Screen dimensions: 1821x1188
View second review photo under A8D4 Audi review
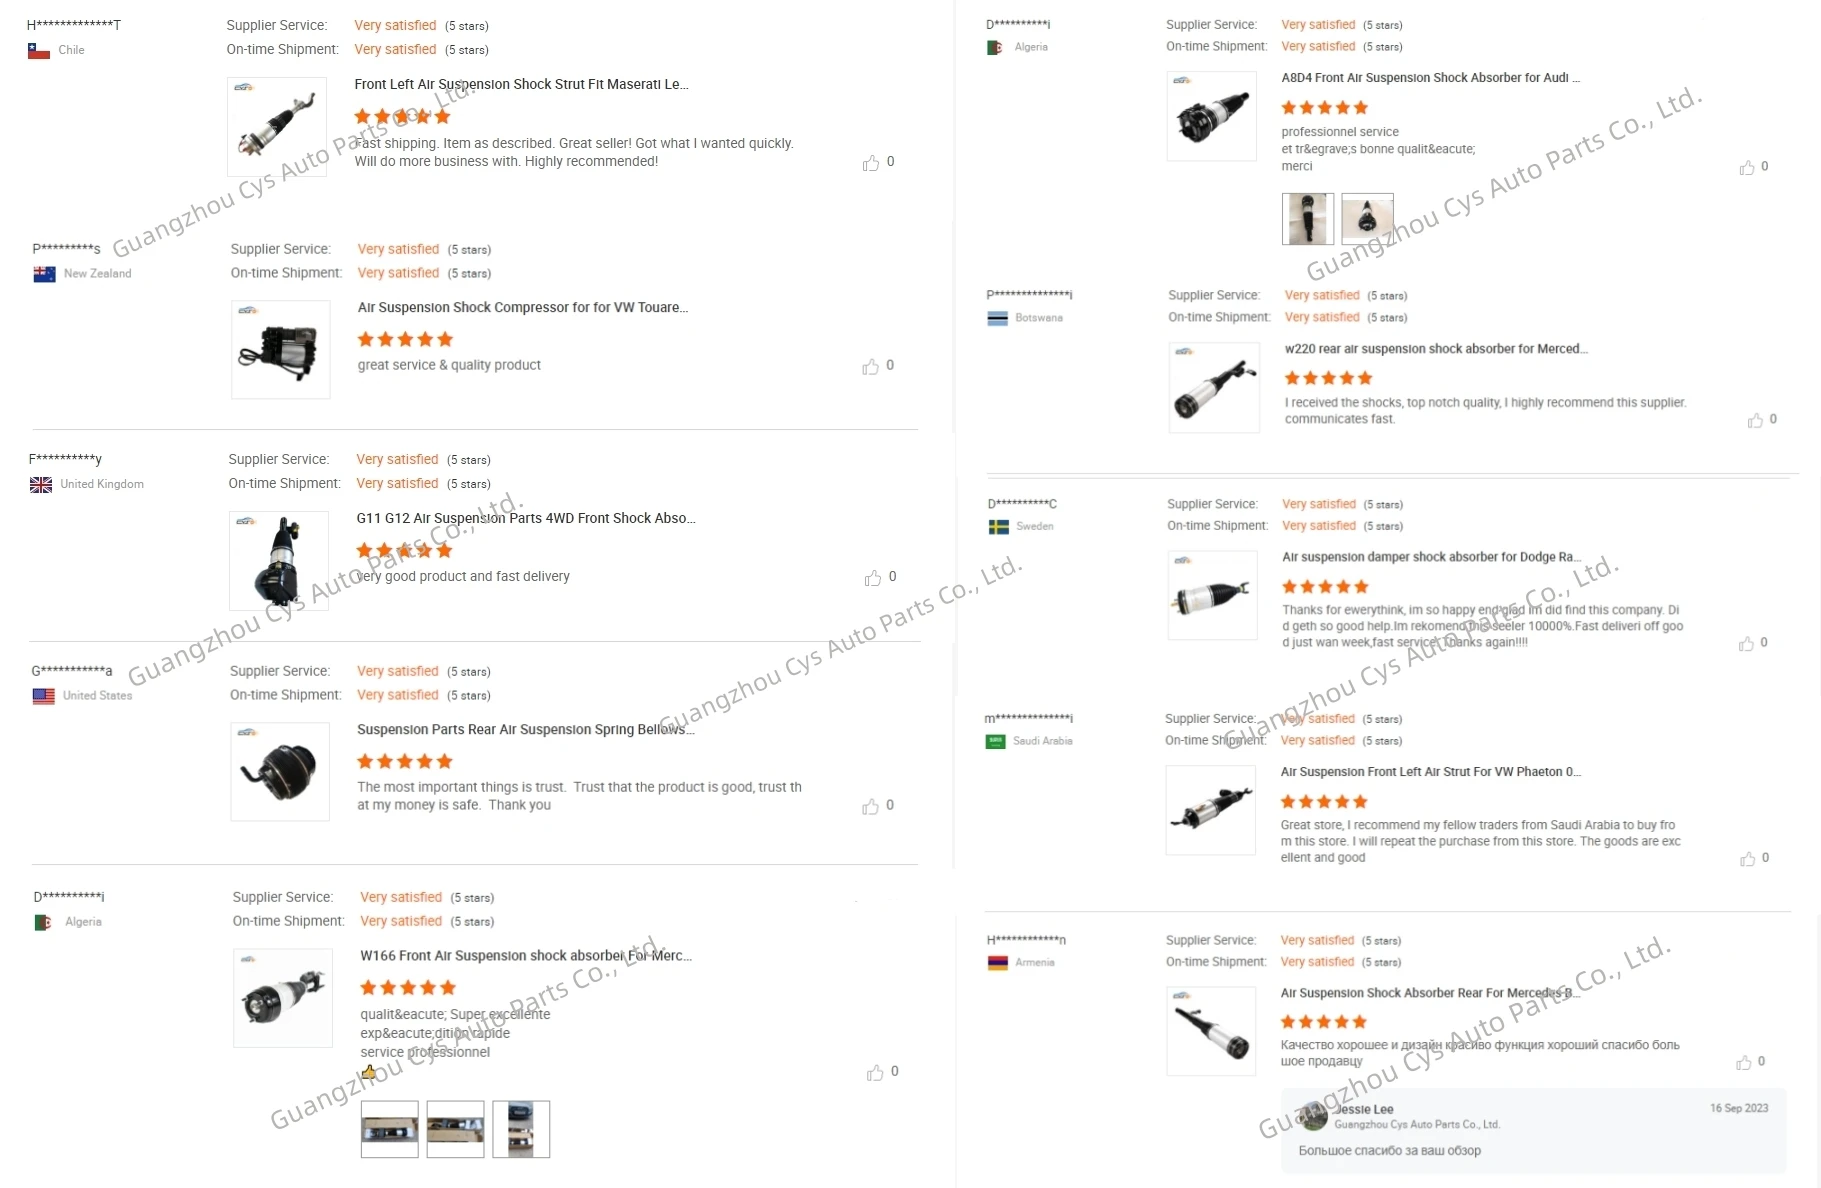[x=1367, y=219]
